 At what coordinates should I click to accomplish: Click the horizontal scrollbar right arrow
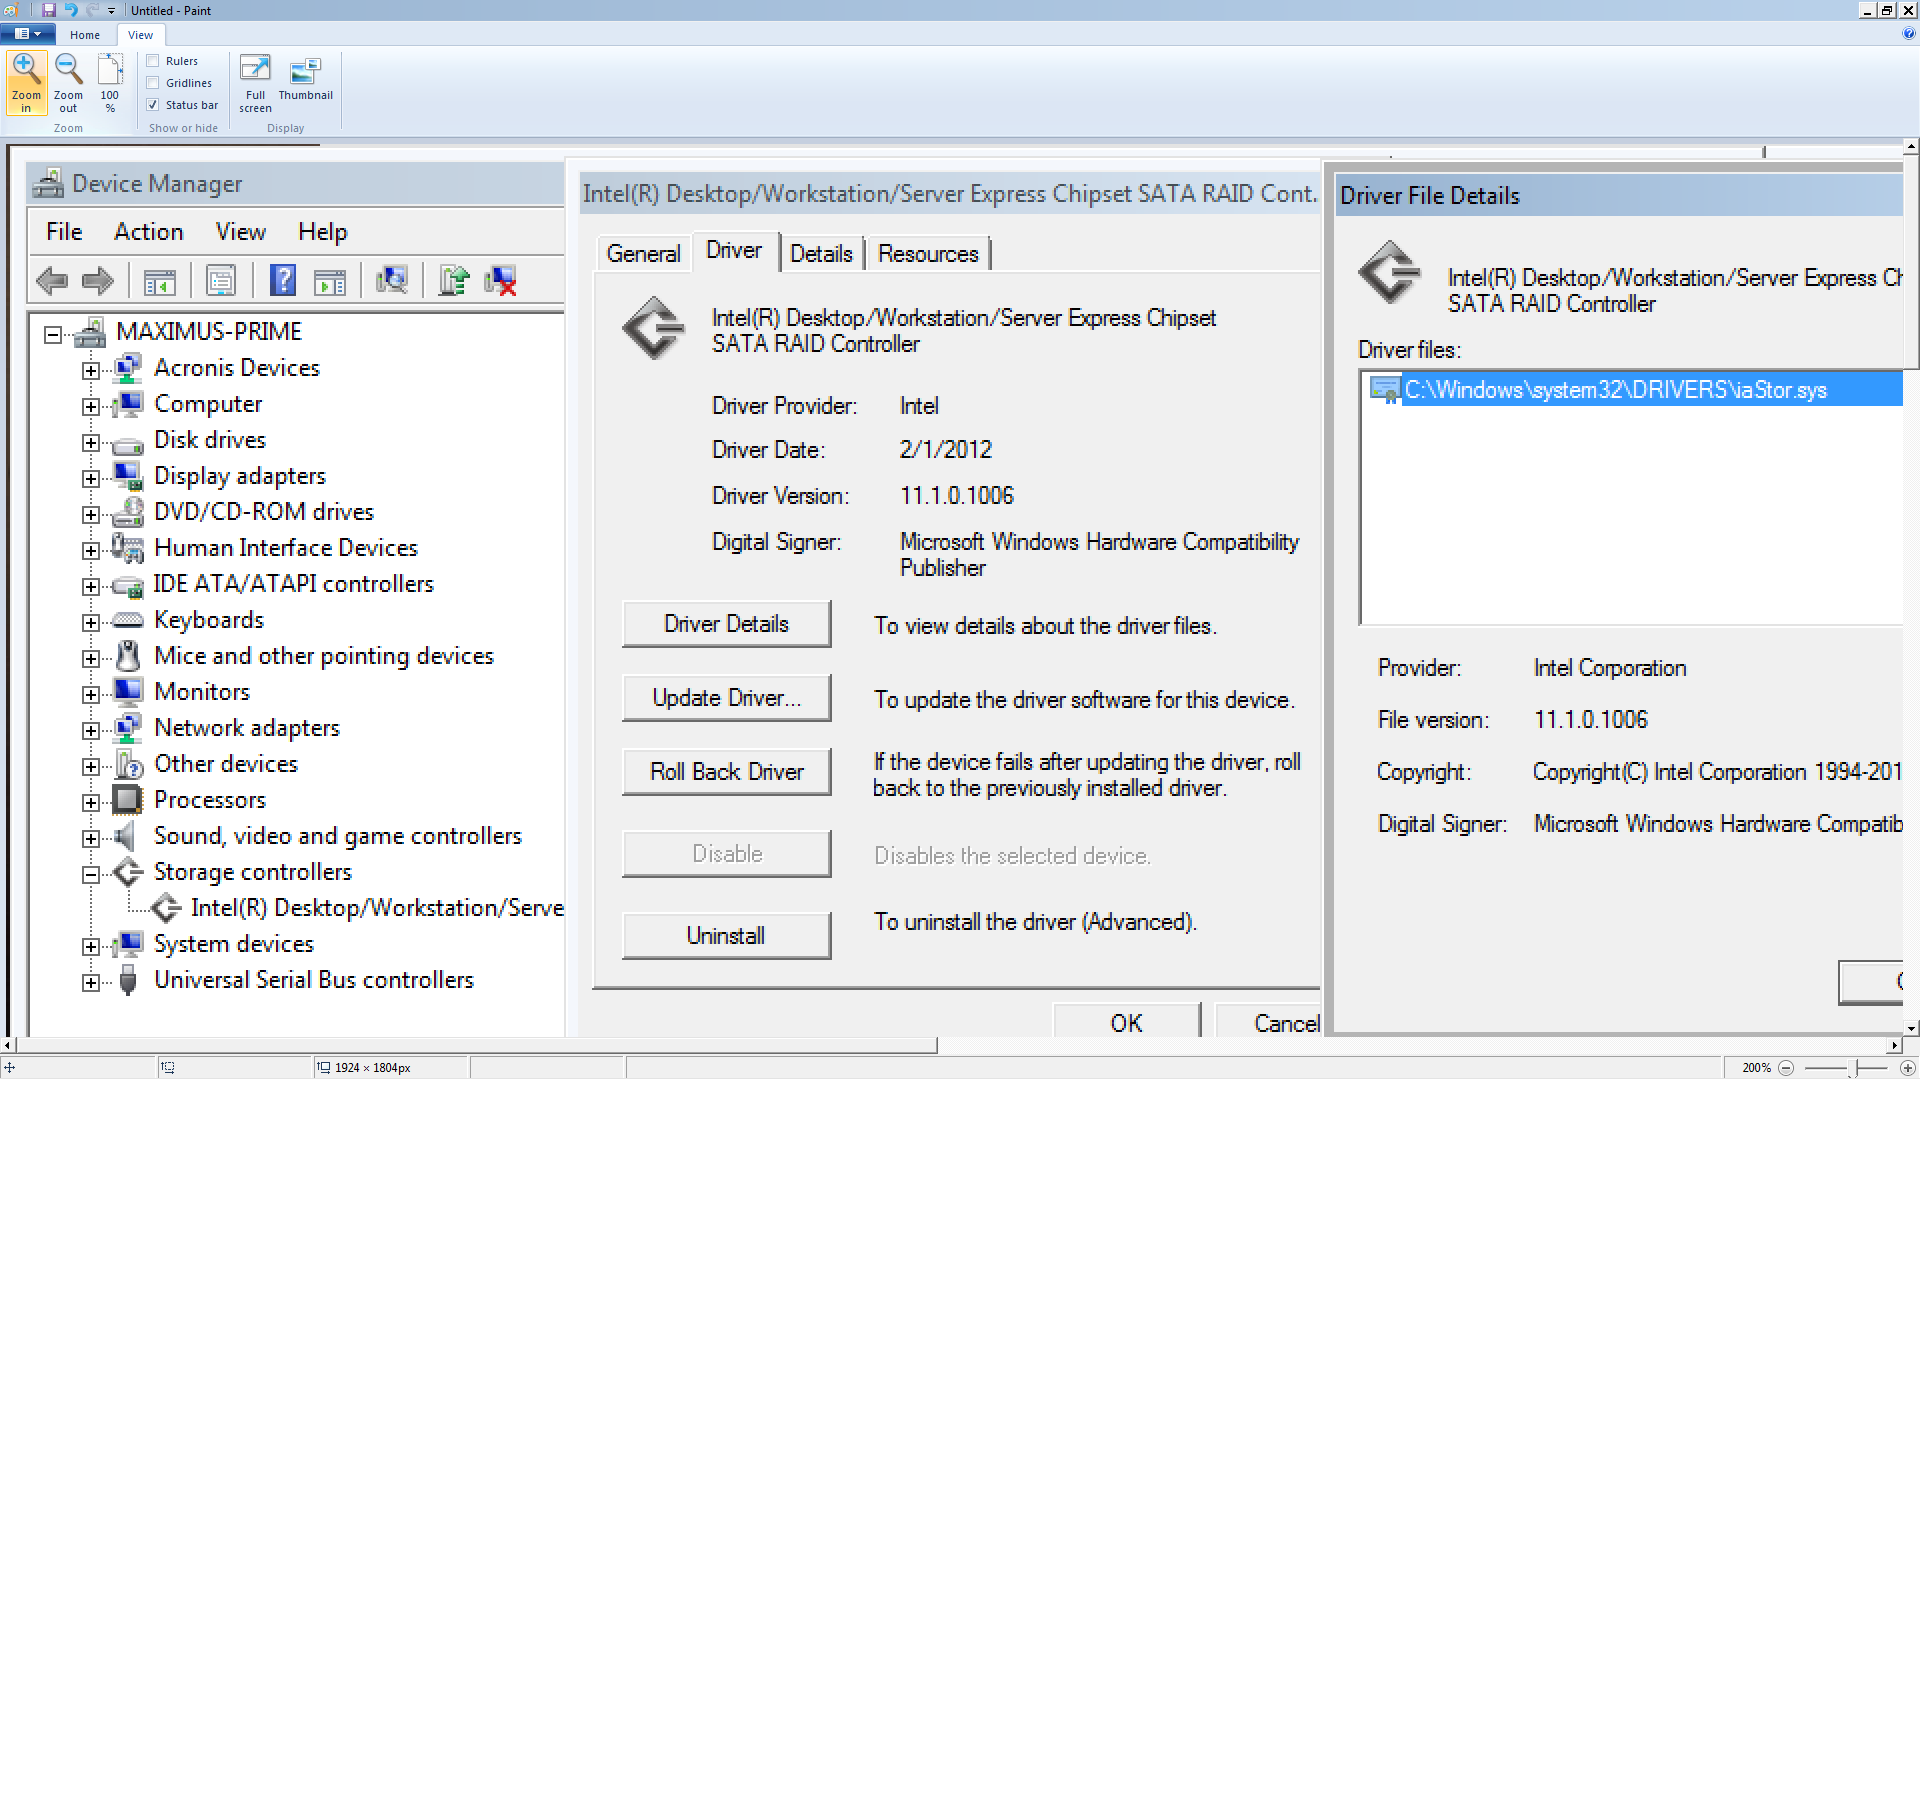pos(1894,1045)
